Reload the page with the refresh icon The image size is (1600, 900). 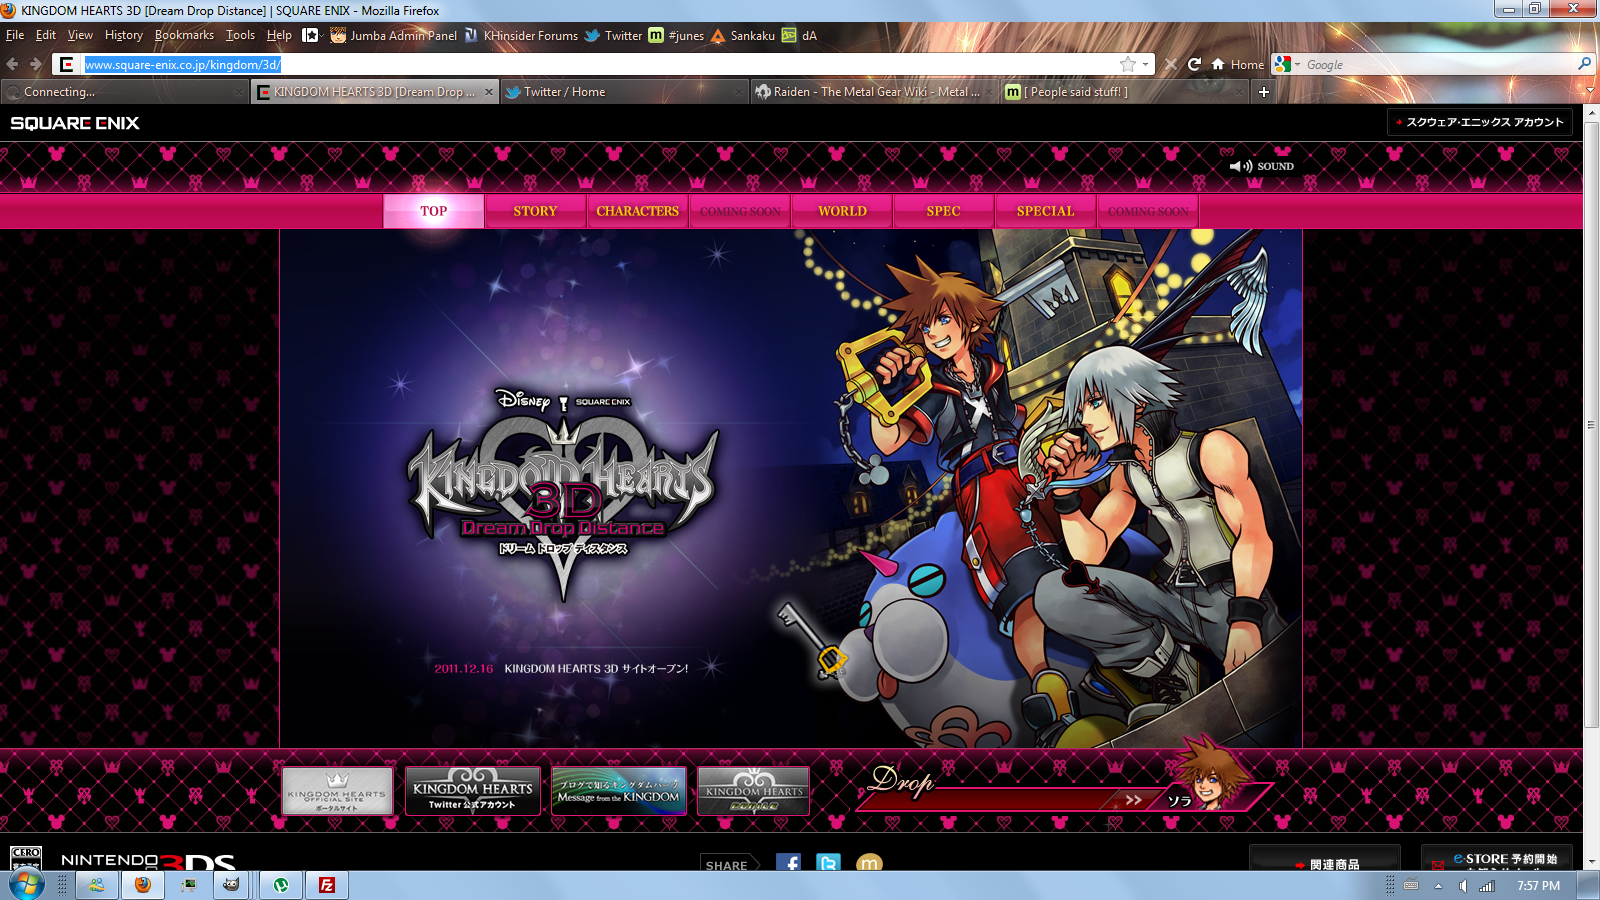1194,64
